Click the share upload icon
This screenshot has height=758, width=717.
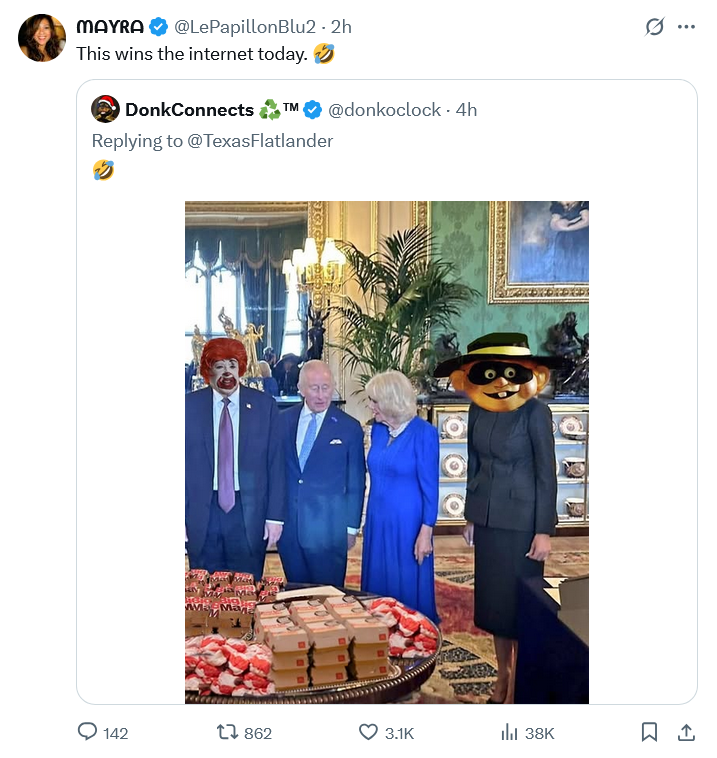tap(686, 733)
